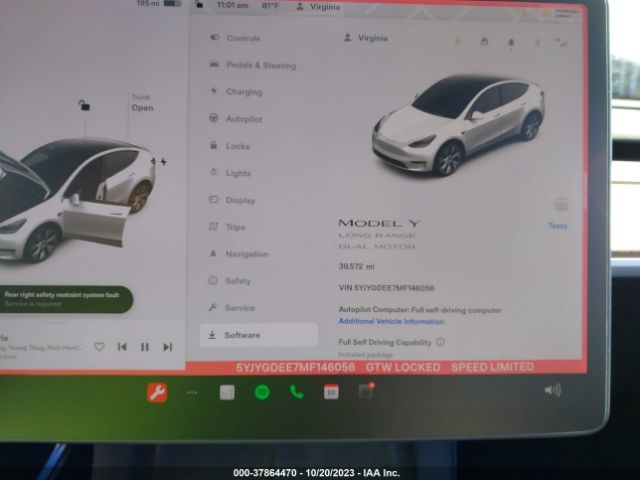Click the Model Y title text
The width and height of the screenshot is (640, 480).
point(379,223)
